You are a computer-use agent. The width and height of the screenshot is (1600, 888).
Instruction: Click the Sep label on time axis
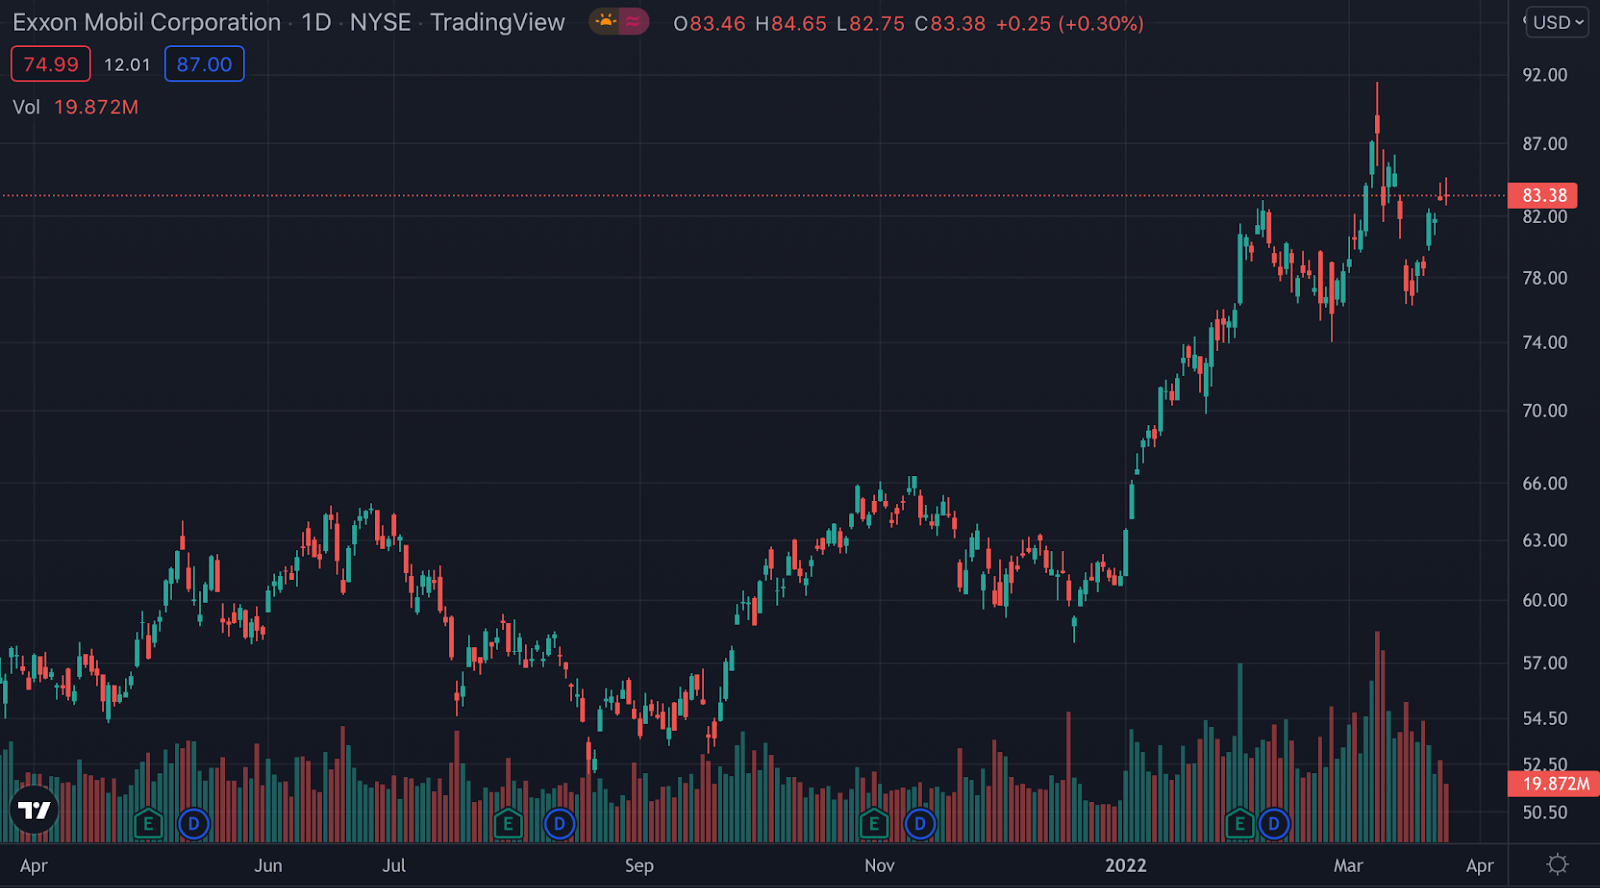tap(639, 866)
